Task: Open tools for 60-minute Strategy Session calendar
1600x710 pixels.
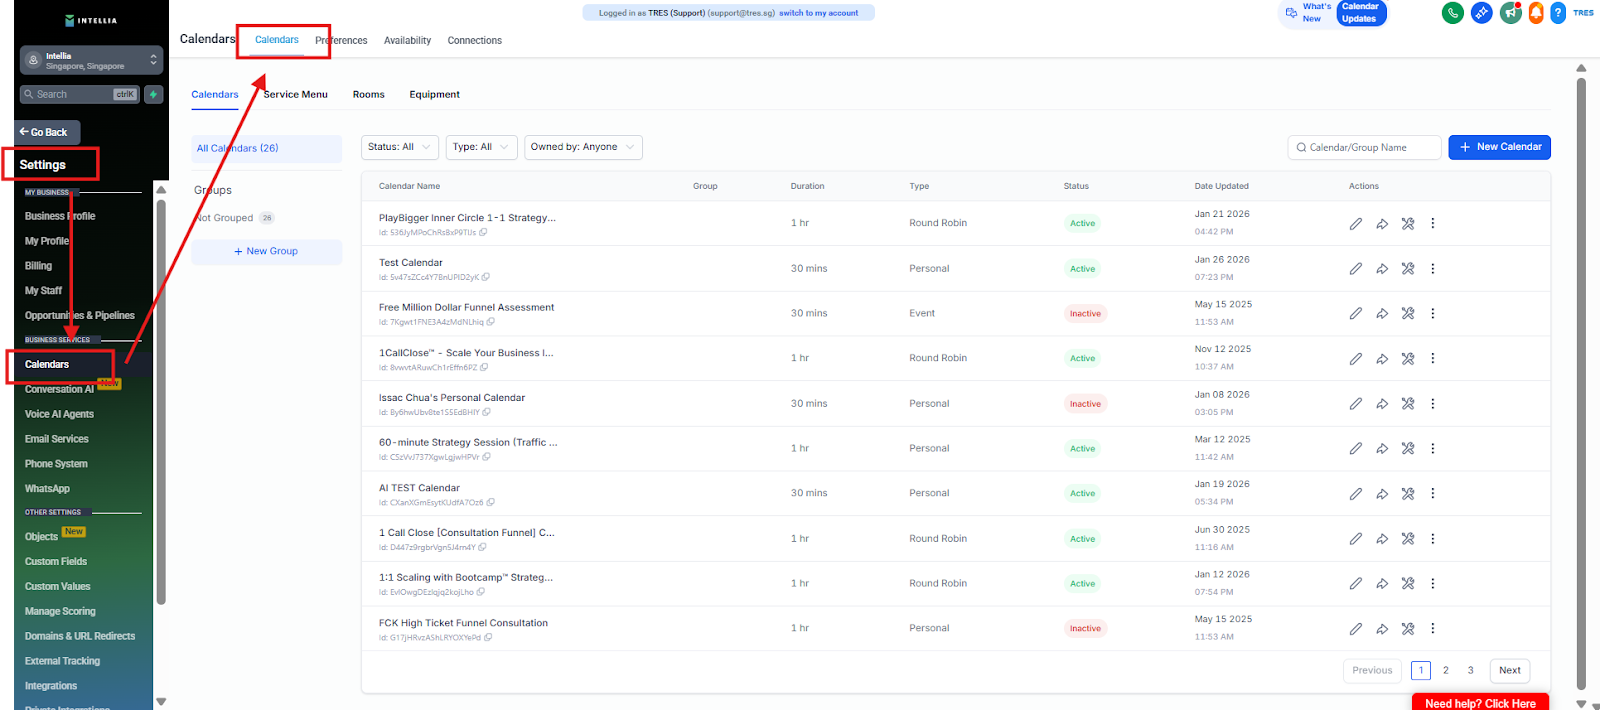Action: pos(1407,448)
